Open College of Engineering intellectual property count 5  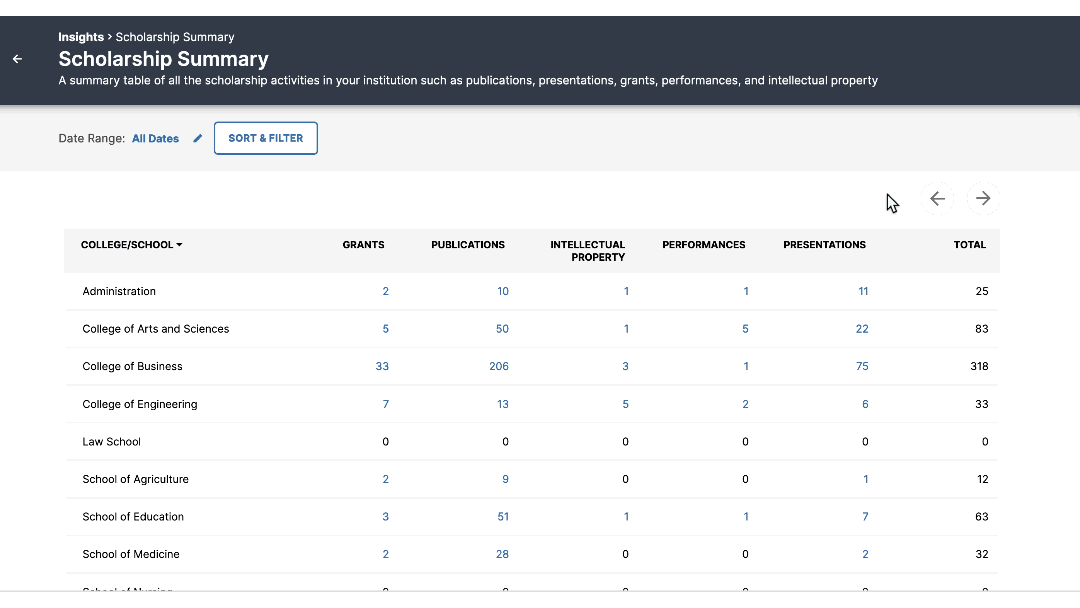626,405
